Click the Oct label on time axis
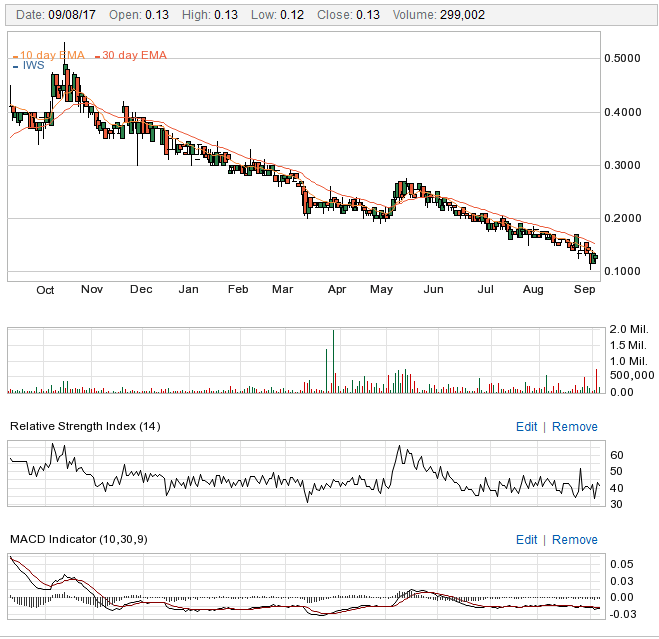 (45, 290)
